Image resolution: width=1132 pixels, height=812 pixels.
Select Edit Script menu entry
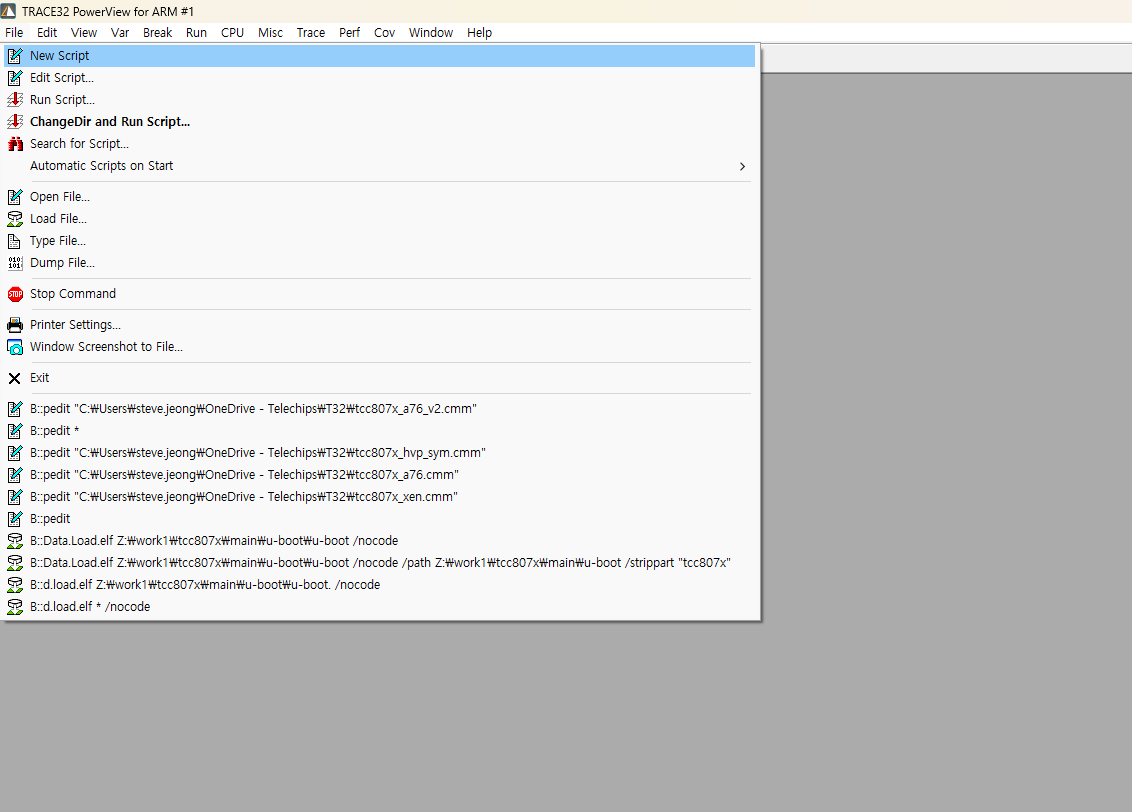[61, 78]
